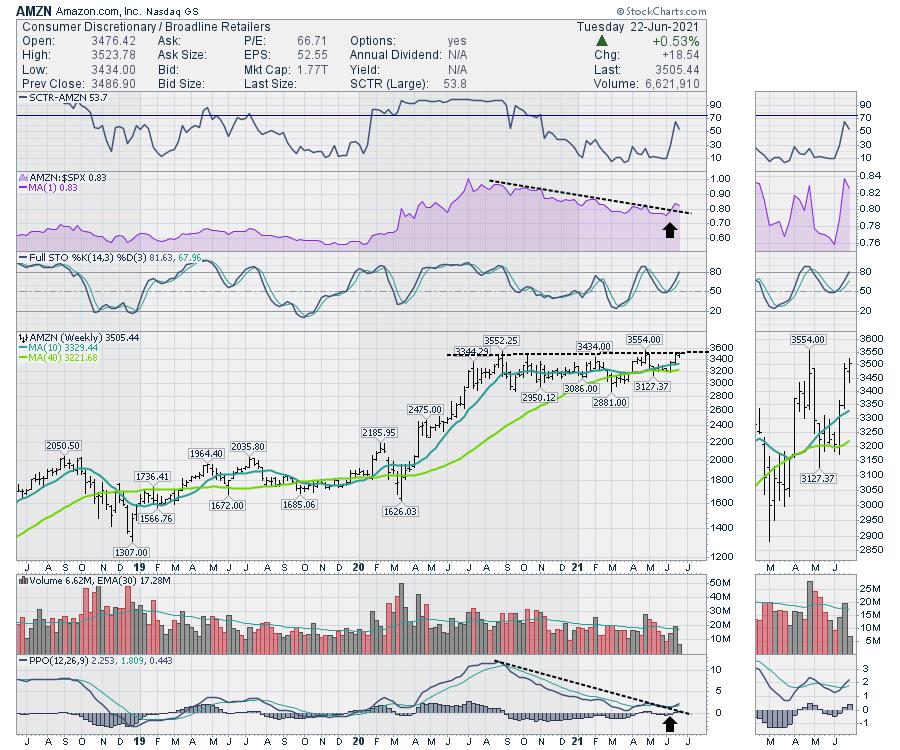Click the Volume value 6,621,910

(672, 84)
